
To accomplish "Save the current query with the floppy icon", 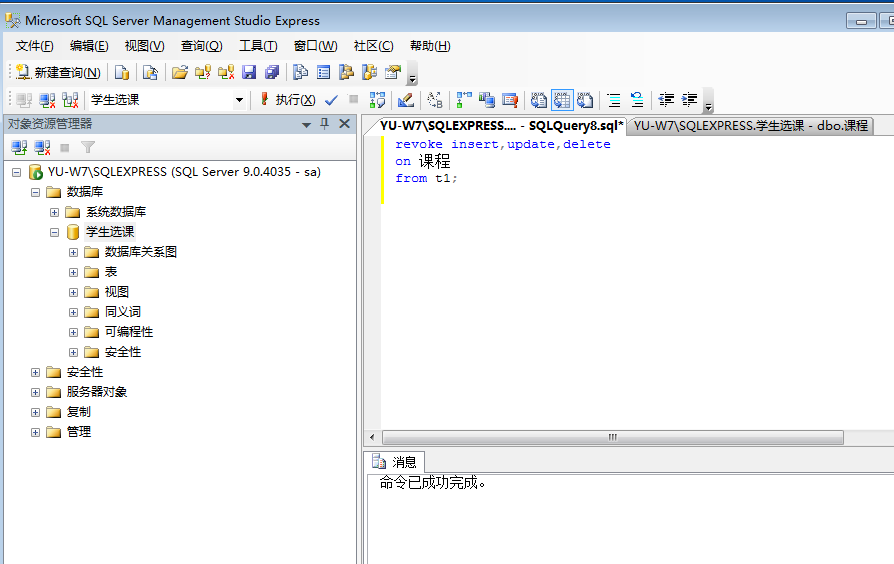I will click(x=249, y=72).
